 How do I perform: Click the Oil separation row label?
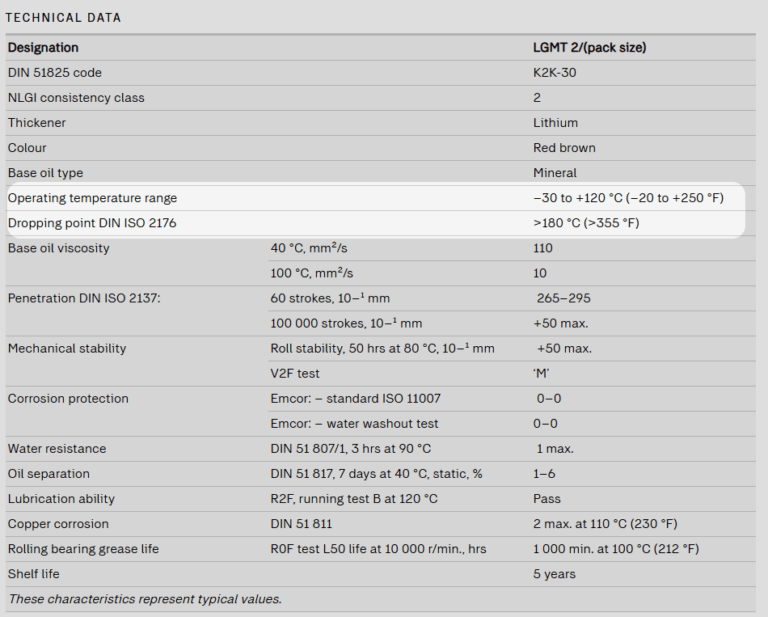[49, 474]
